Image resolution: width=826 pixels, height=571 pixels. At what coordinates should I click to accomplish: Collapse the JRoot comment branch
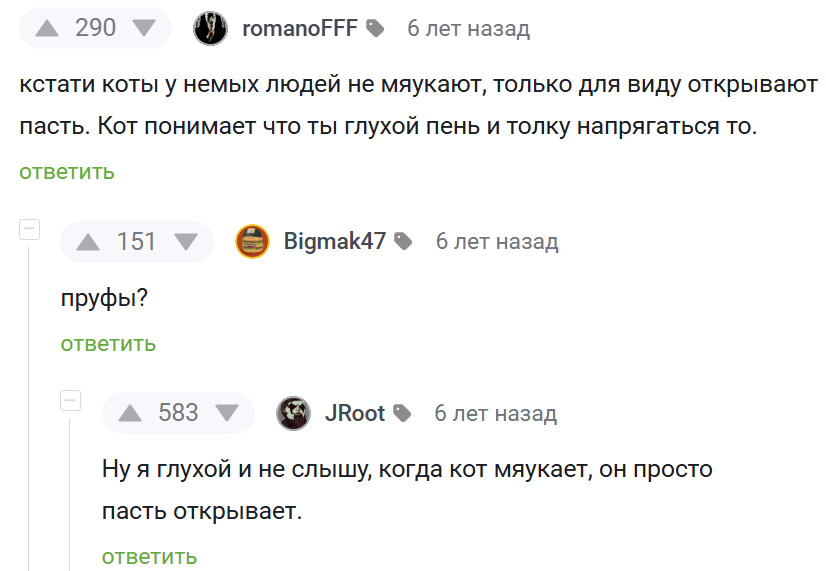[70, 400]
